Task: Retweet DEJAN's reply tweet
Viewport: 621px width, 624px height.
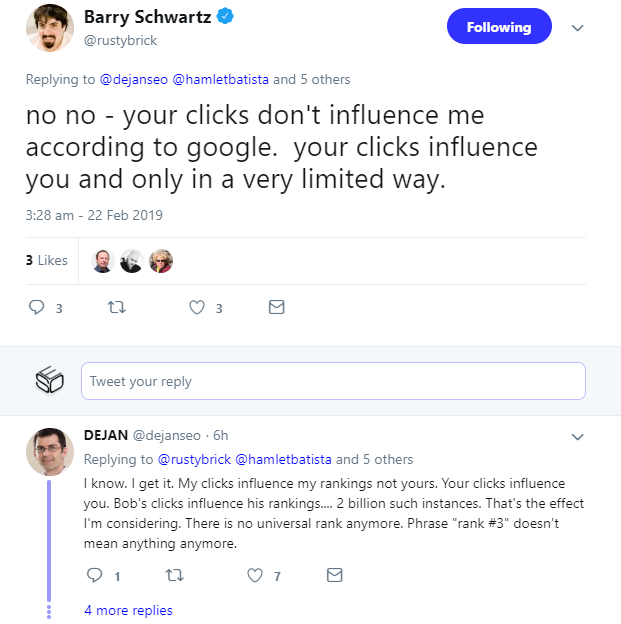Action: (173, 575)
